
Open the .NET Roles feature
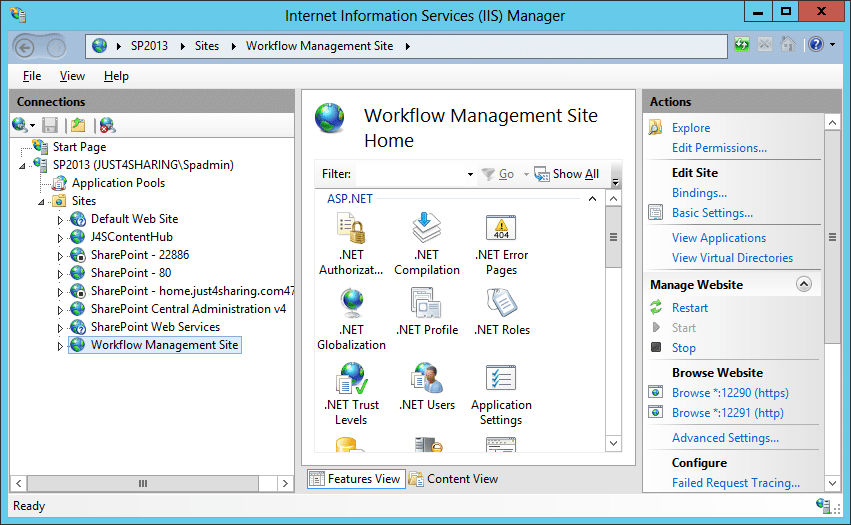click(x=501, y=303)
